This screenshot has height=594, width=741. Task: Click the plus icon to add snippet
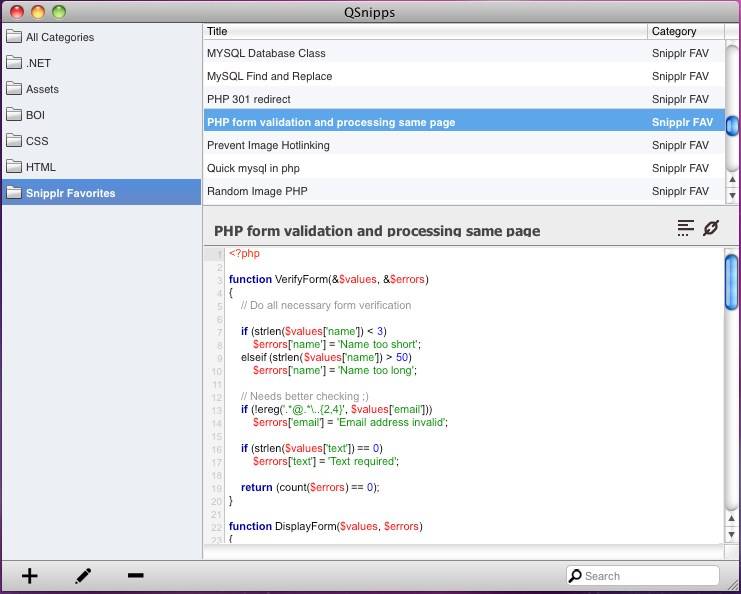[29, 576]
